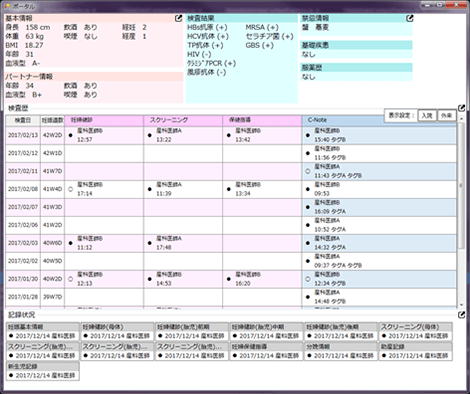The image size is (470, 394).
Task: Click the MRSA (+) test result
Action: point(262,27)
